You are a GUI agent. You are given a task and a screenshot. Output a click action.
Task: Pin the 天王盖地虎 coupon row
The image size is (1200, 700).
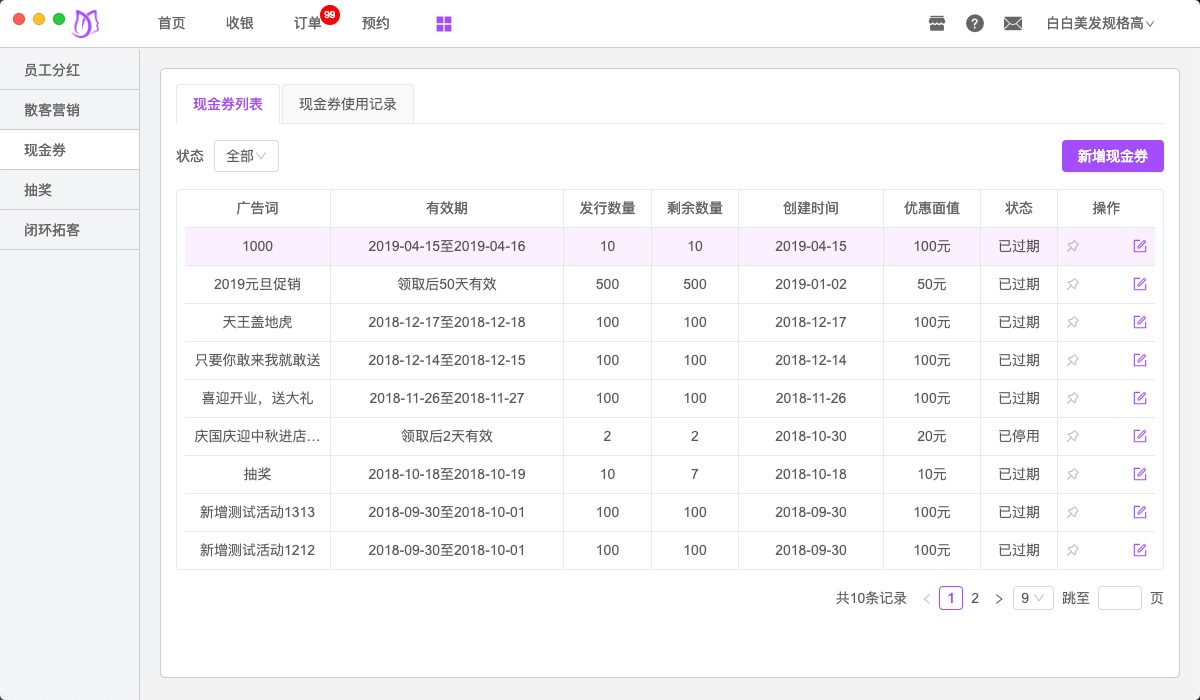[x=1073, y=322]
